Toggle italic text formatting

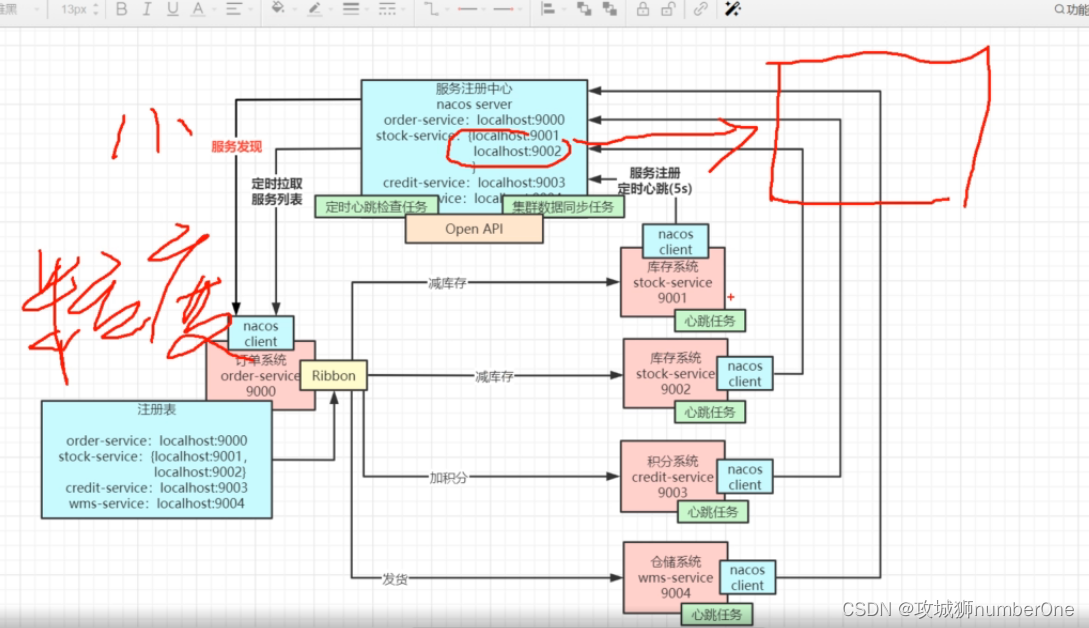point(147,9)
